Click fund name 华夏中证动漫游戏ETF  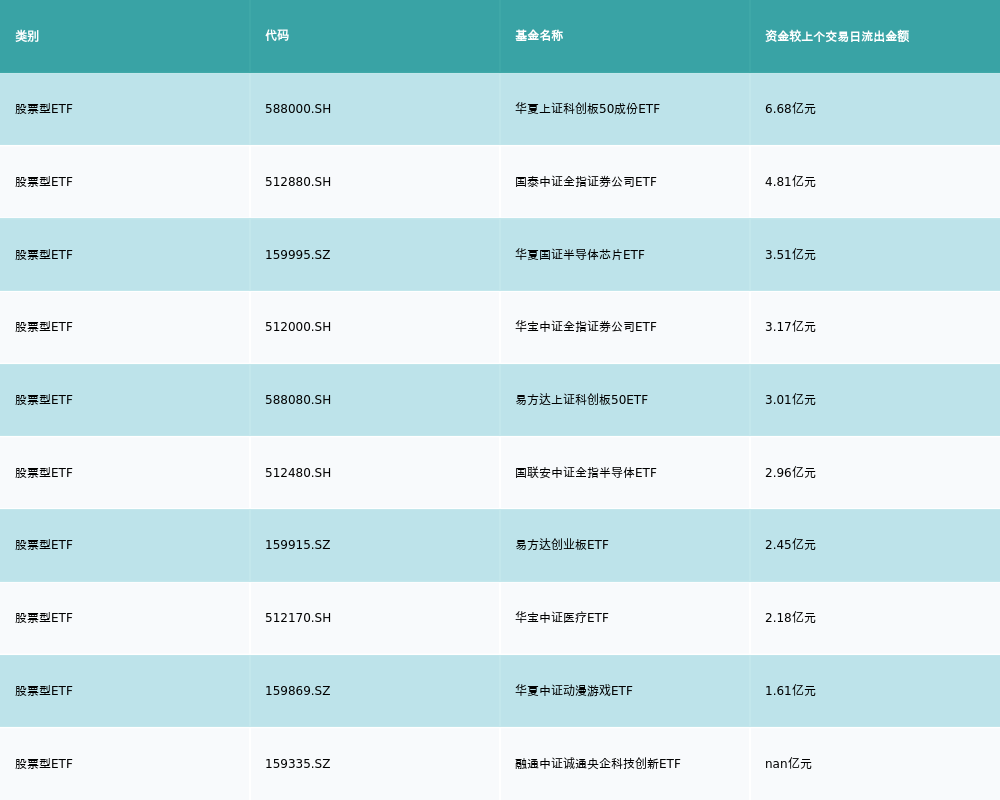point(574,691)
